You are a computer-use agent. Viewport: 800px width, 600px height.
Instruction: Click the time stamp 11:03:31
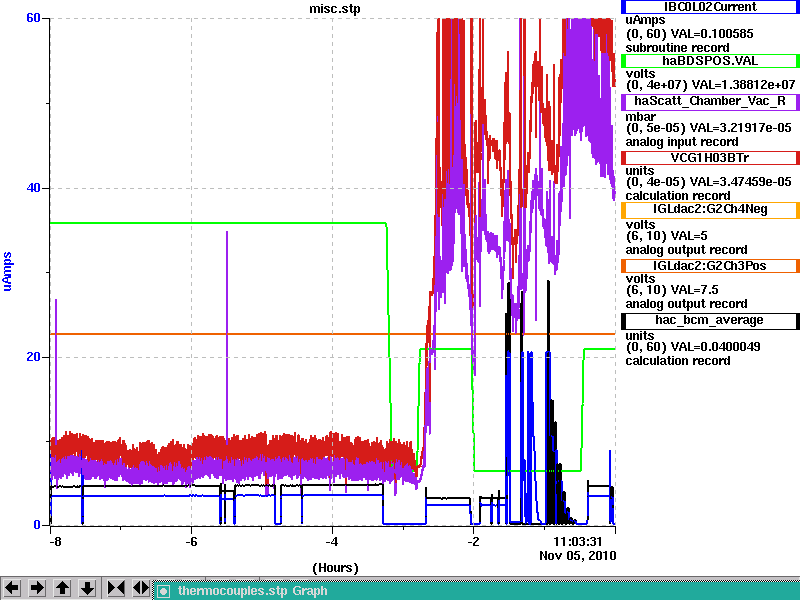pos(578,541)
